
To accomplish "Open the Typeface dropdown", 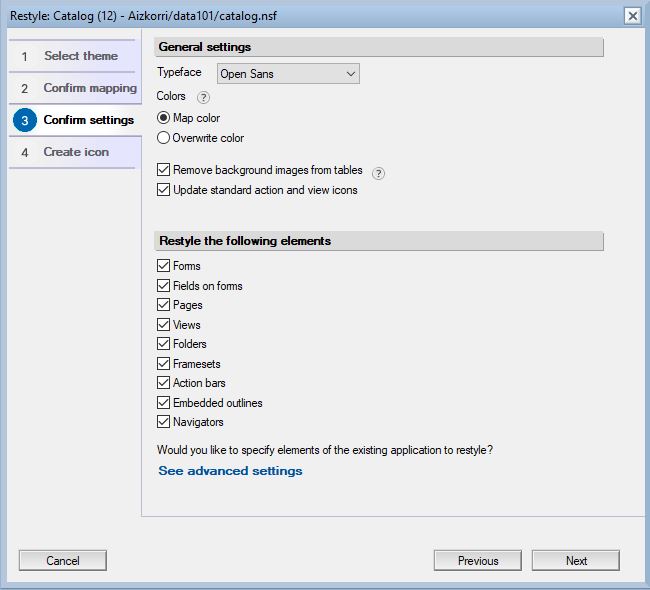I will (288, 73).
